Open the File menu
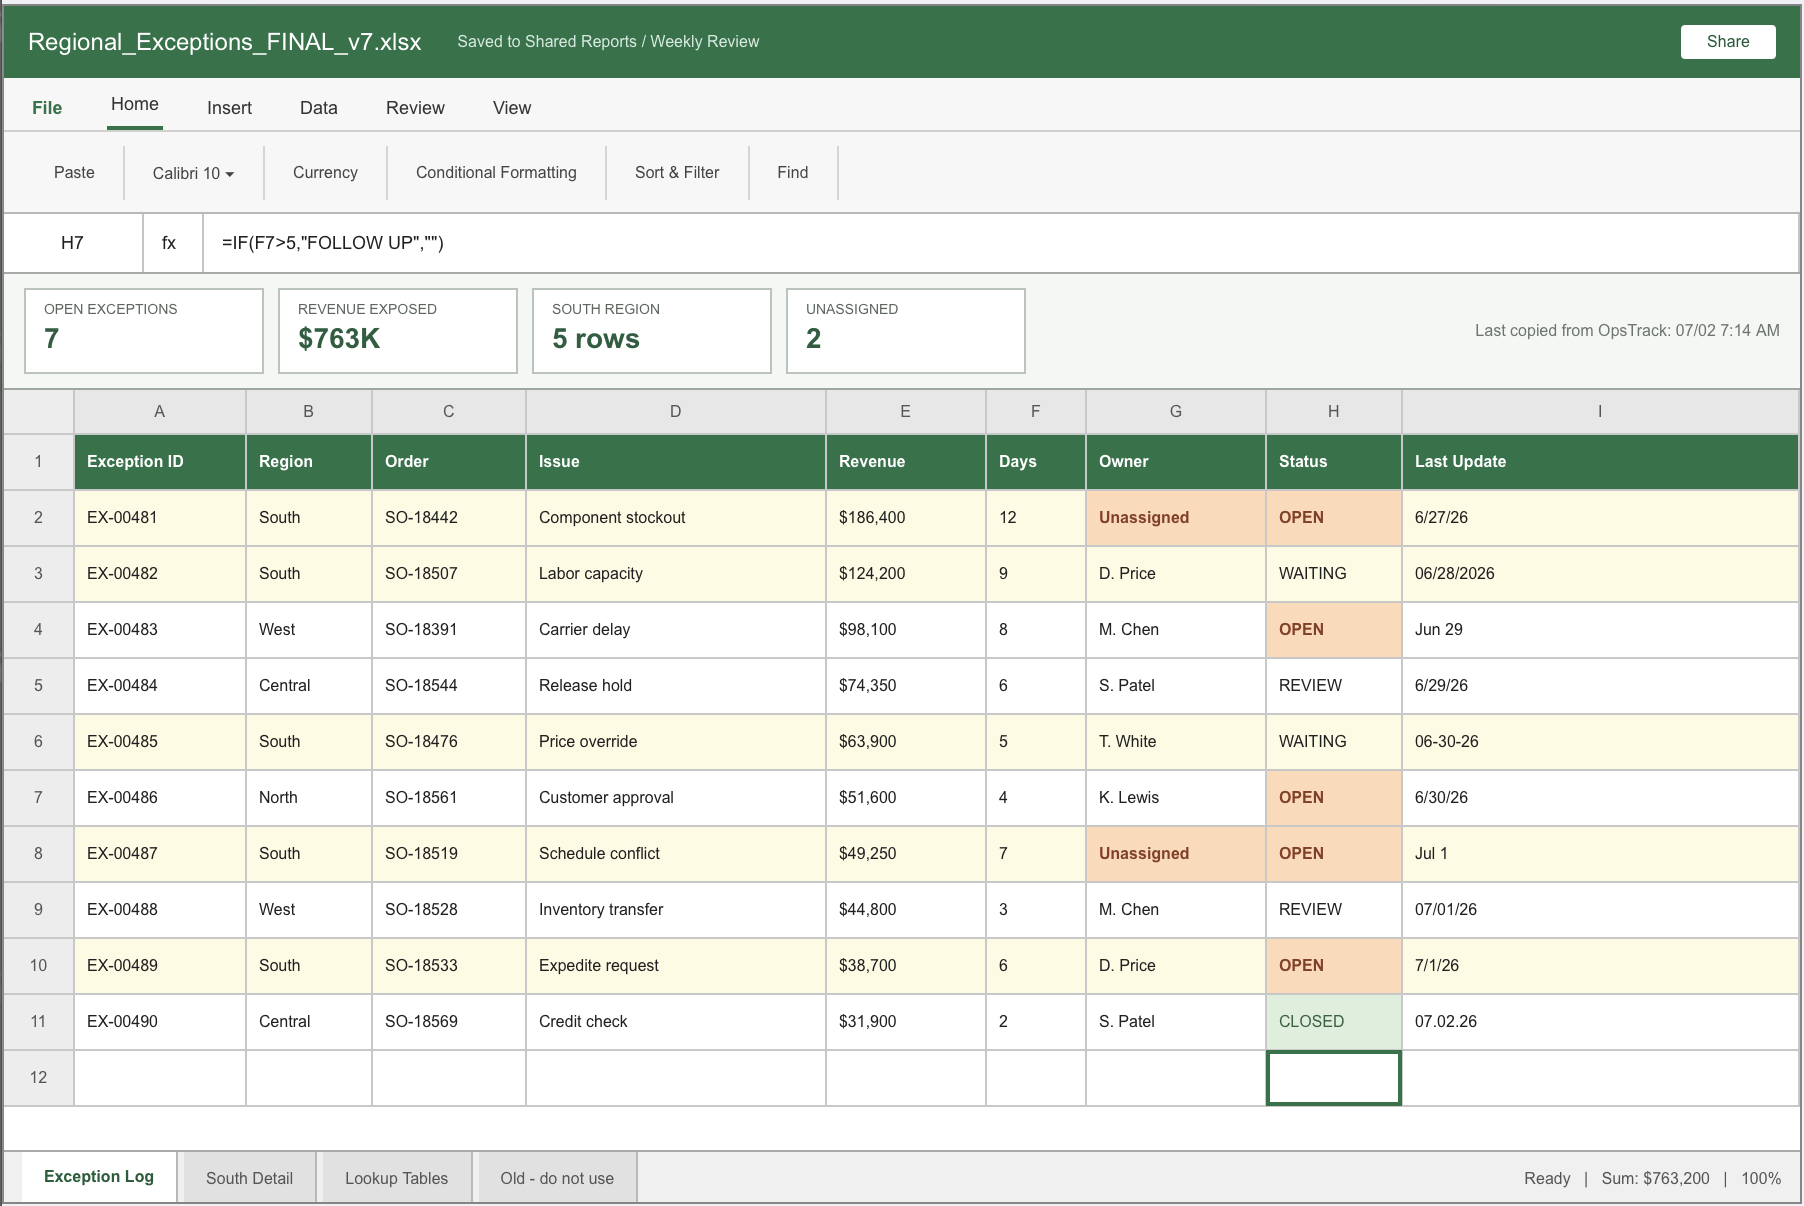 (47, 107)
